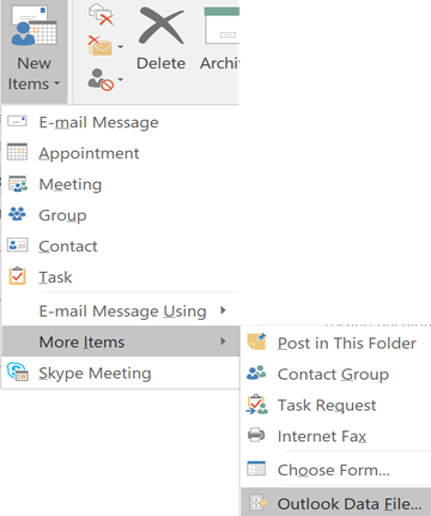Click the Group people icon
Image resolution: width=431 pixels, height=516 pixels.
pyautogui.click(x=17, y=214)
